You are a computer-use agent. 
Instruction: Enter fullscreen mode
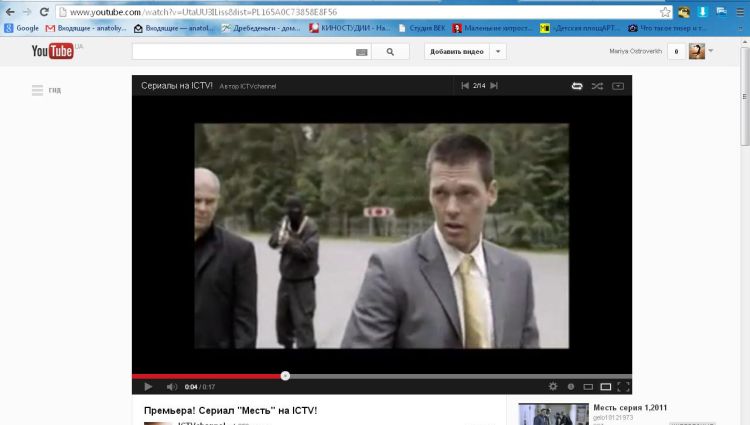623,387
